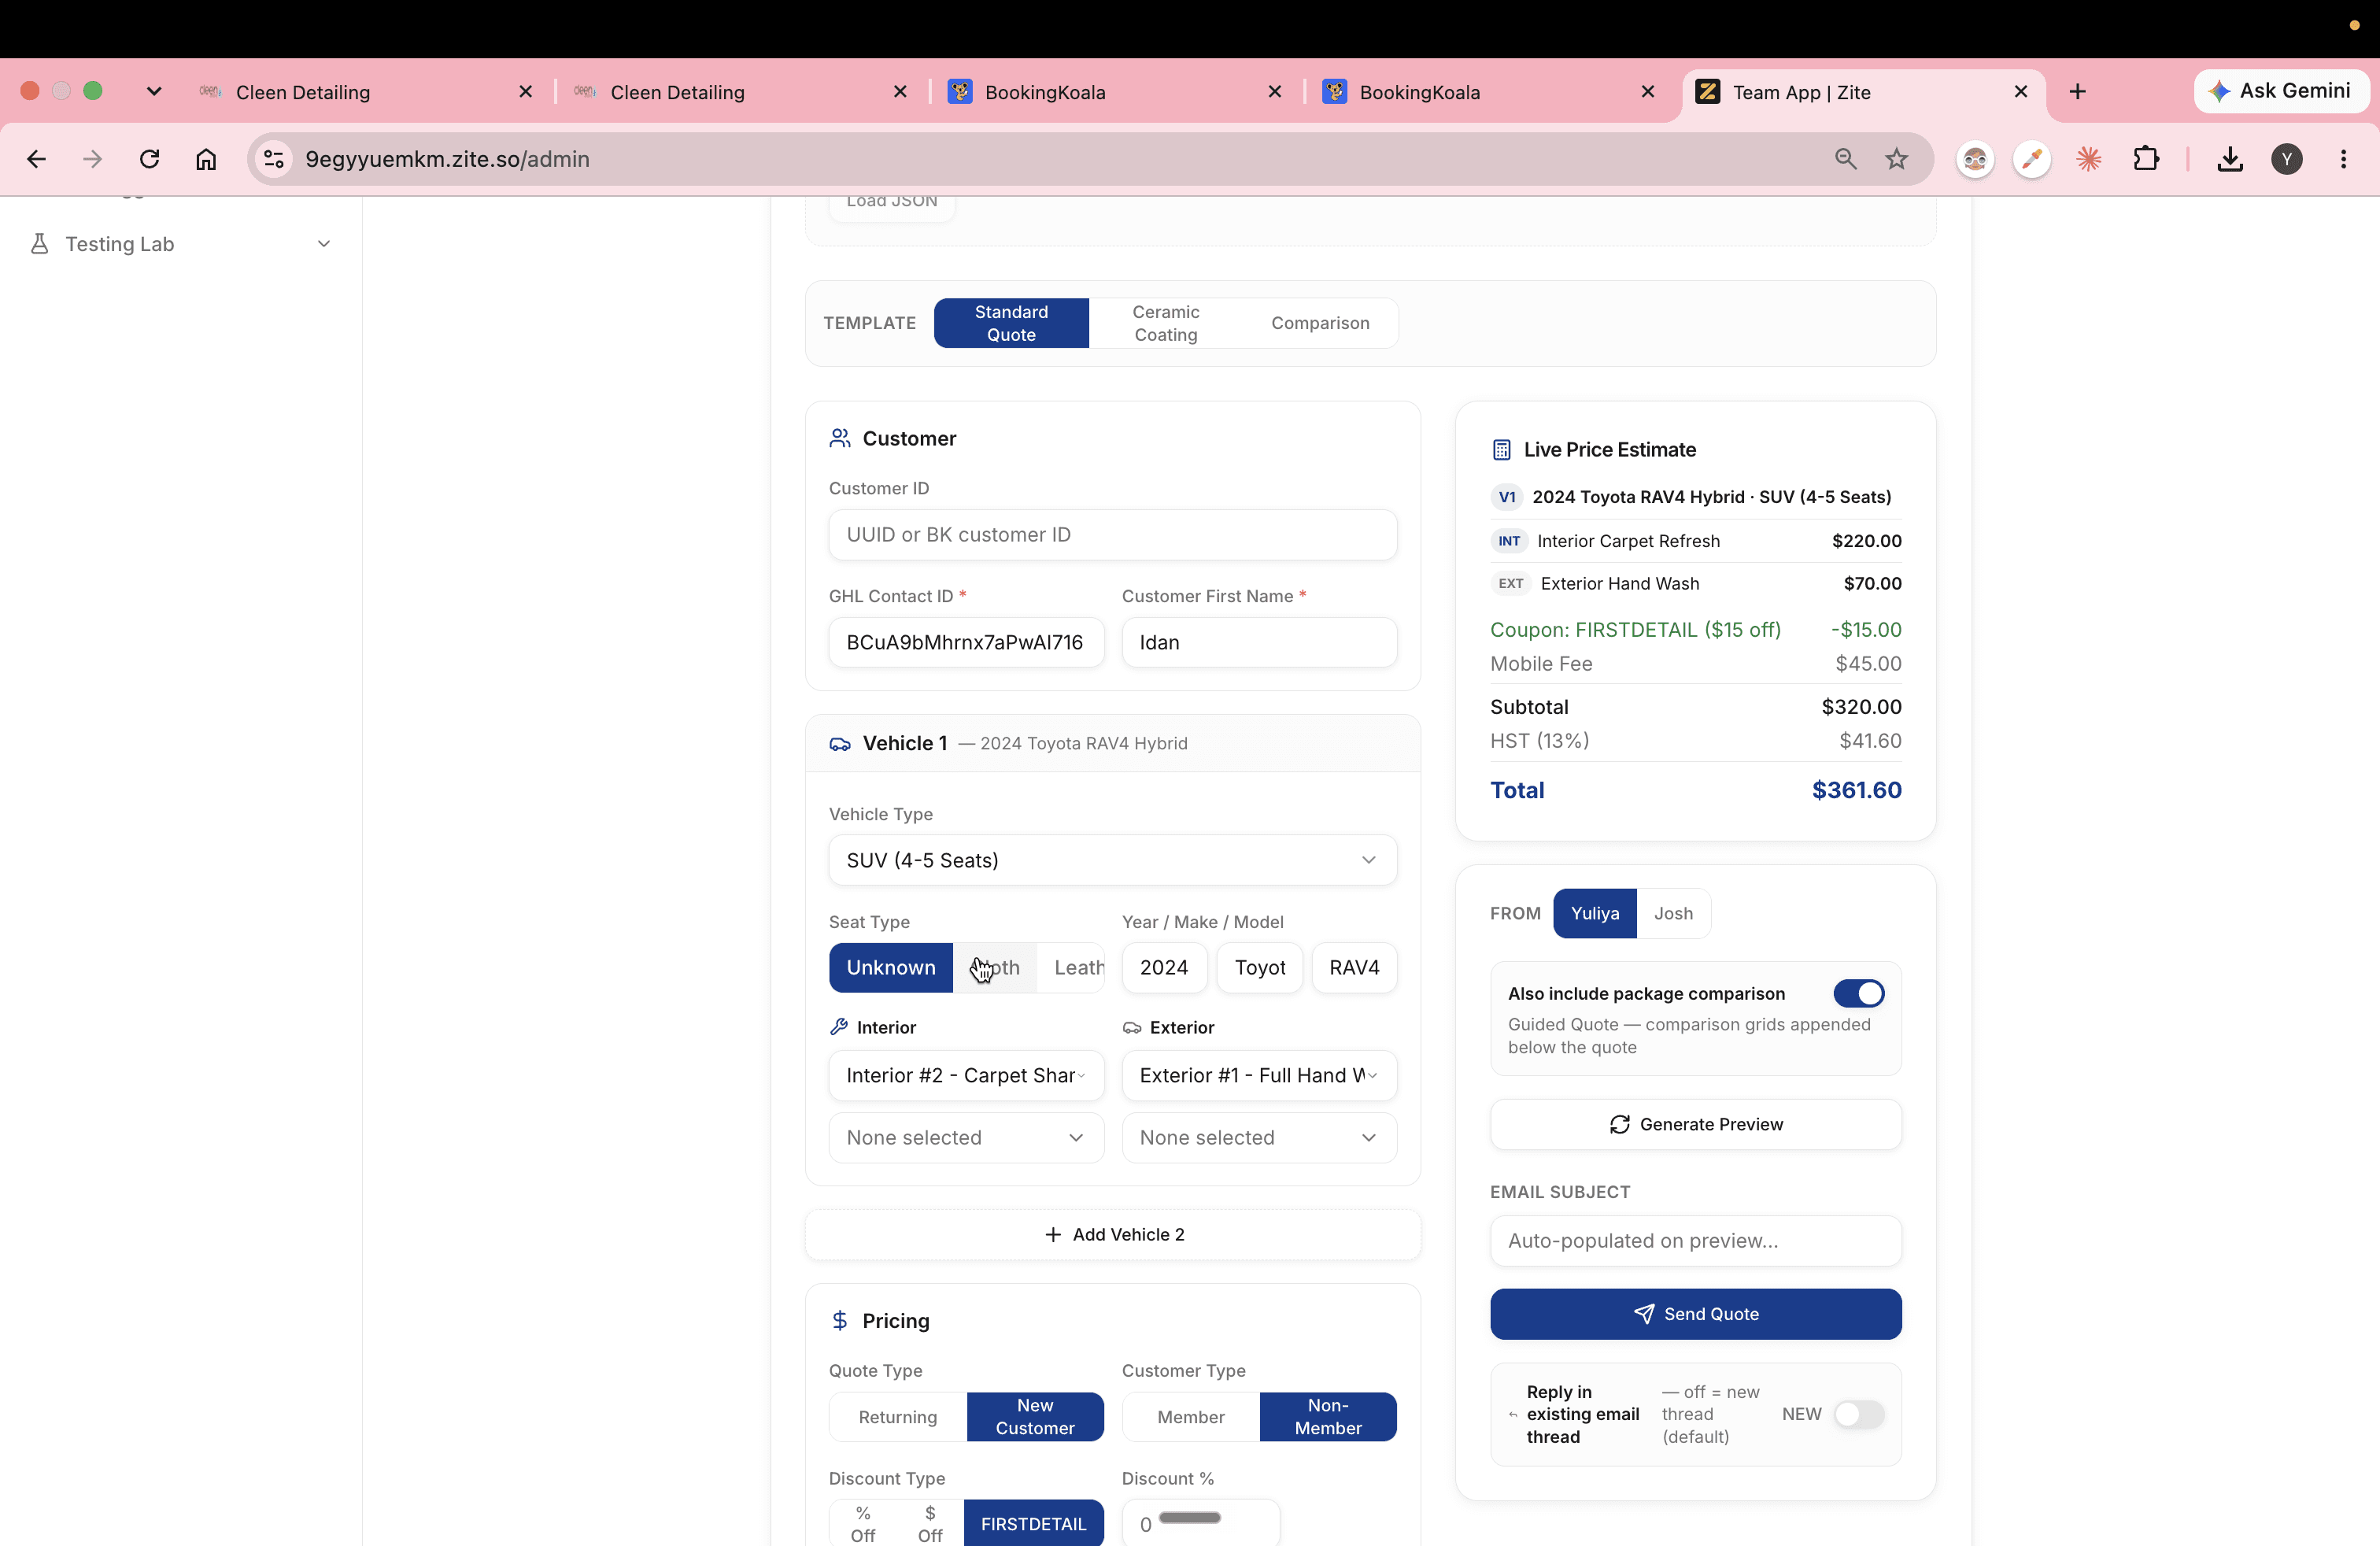Choose Returning quote type
Viewport: 2380px width, 1546px height.
click(x=898, y=1417)
